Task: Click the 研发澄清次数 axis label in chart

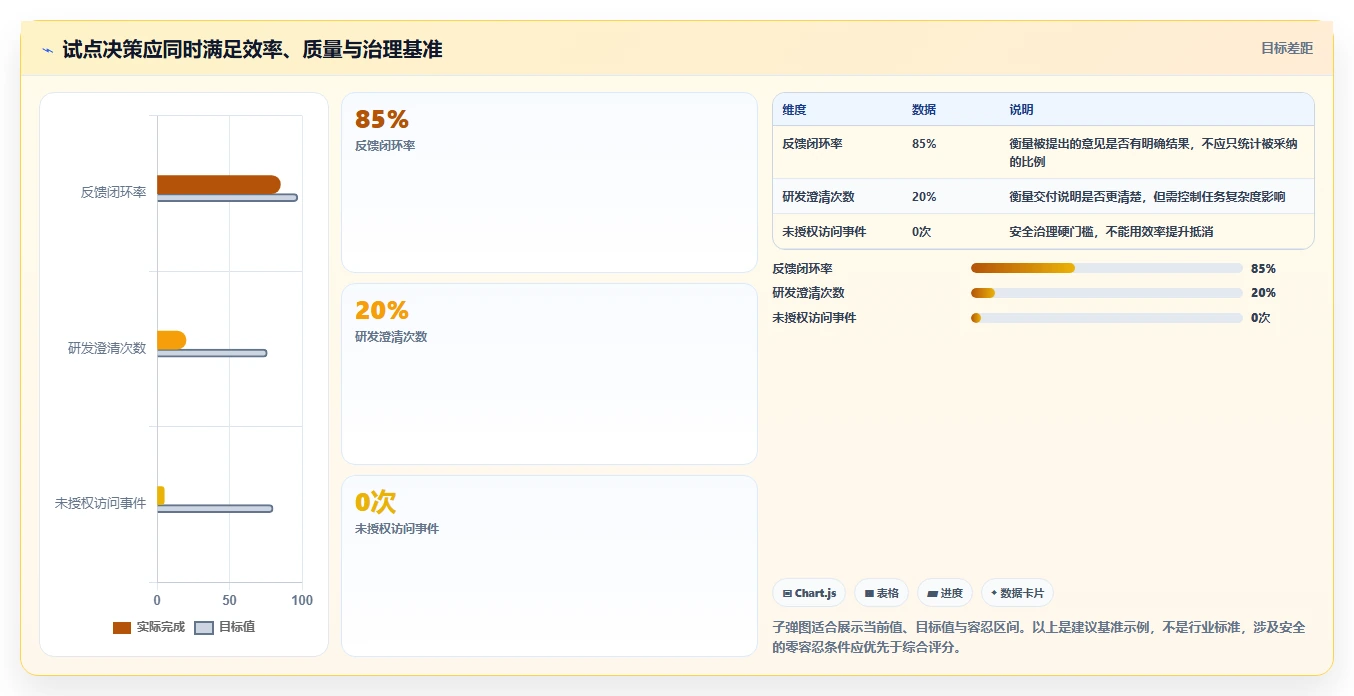Action: coord(107,348)
